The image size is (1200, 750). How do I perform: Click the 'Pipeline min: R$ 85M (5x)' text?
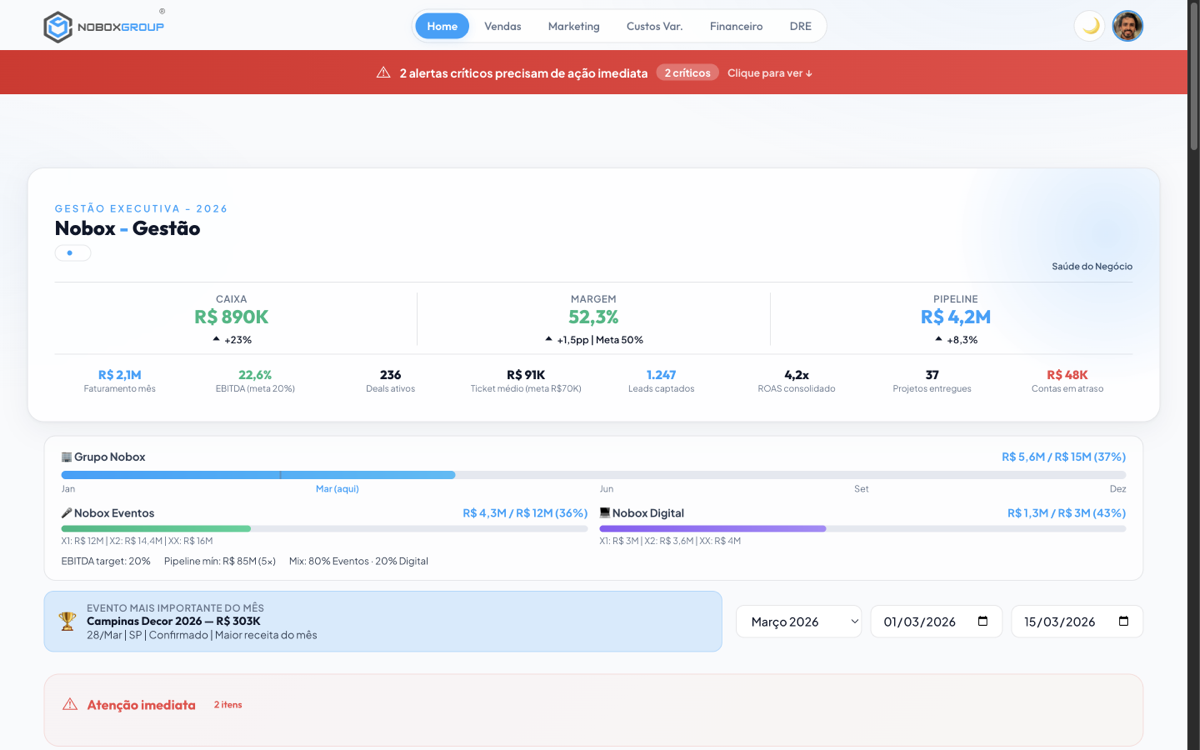(x=220, y=561)
